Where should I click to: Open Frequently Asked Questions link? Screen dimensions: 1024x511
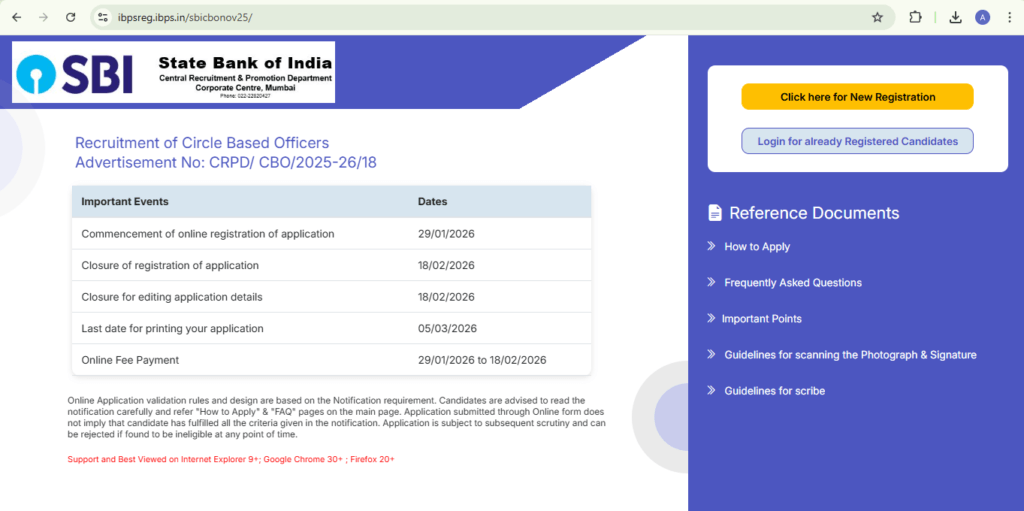point(792,283)
